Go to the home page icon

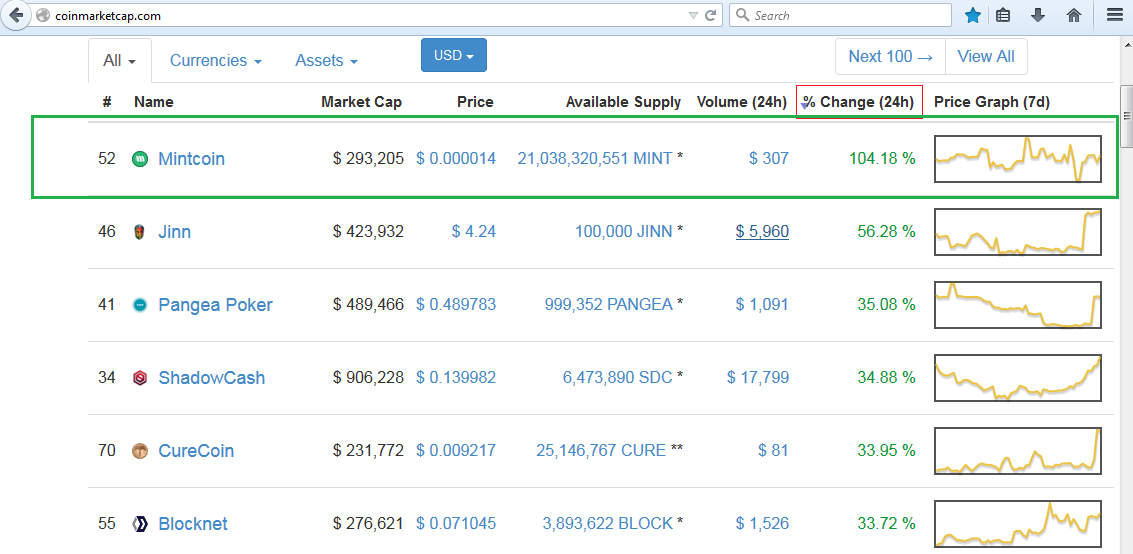point(1074,15)
